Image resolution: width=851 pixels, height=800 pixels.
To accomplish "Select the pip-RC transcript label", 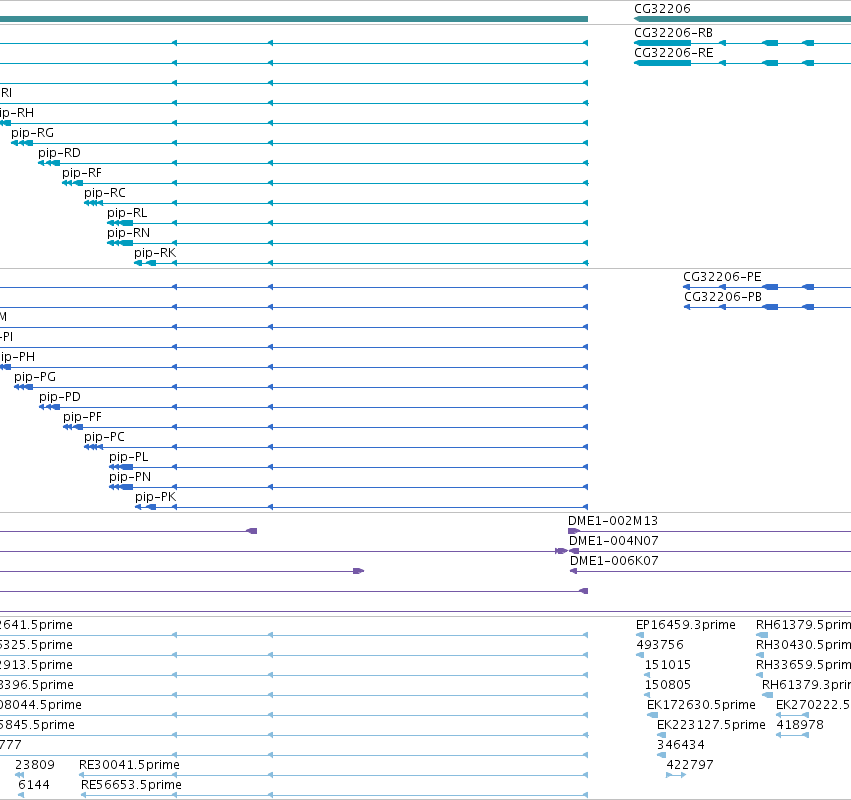I will click(105, 193).
